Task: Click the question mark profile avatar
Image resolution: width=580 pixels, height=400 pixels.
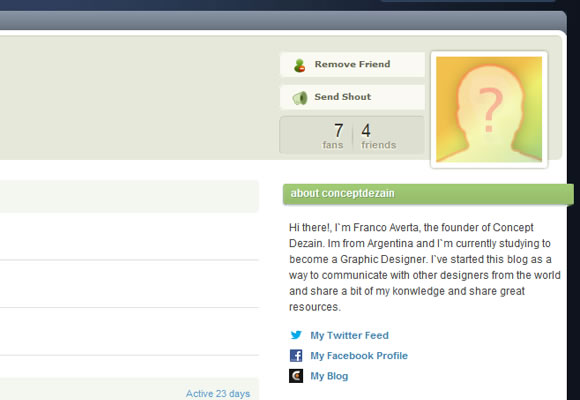Action: pyautogui.click(x=489, y=110)
